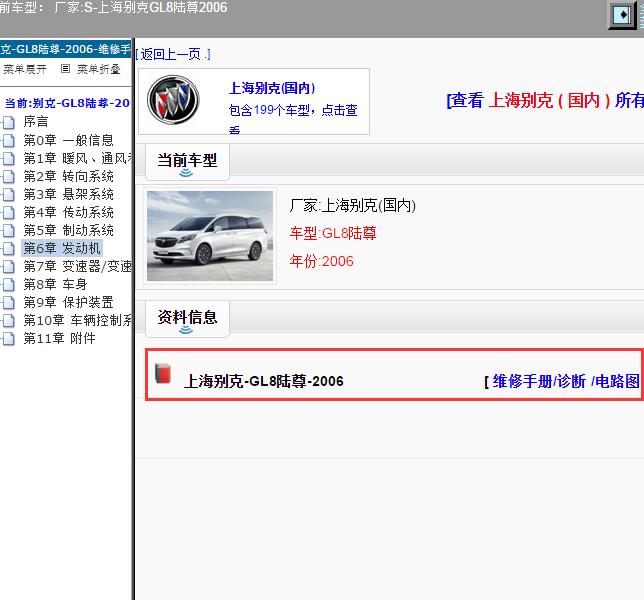Collapse all menus with 菜单折叠
Viewport: 644px width, 600px height.
coord(99,69)
